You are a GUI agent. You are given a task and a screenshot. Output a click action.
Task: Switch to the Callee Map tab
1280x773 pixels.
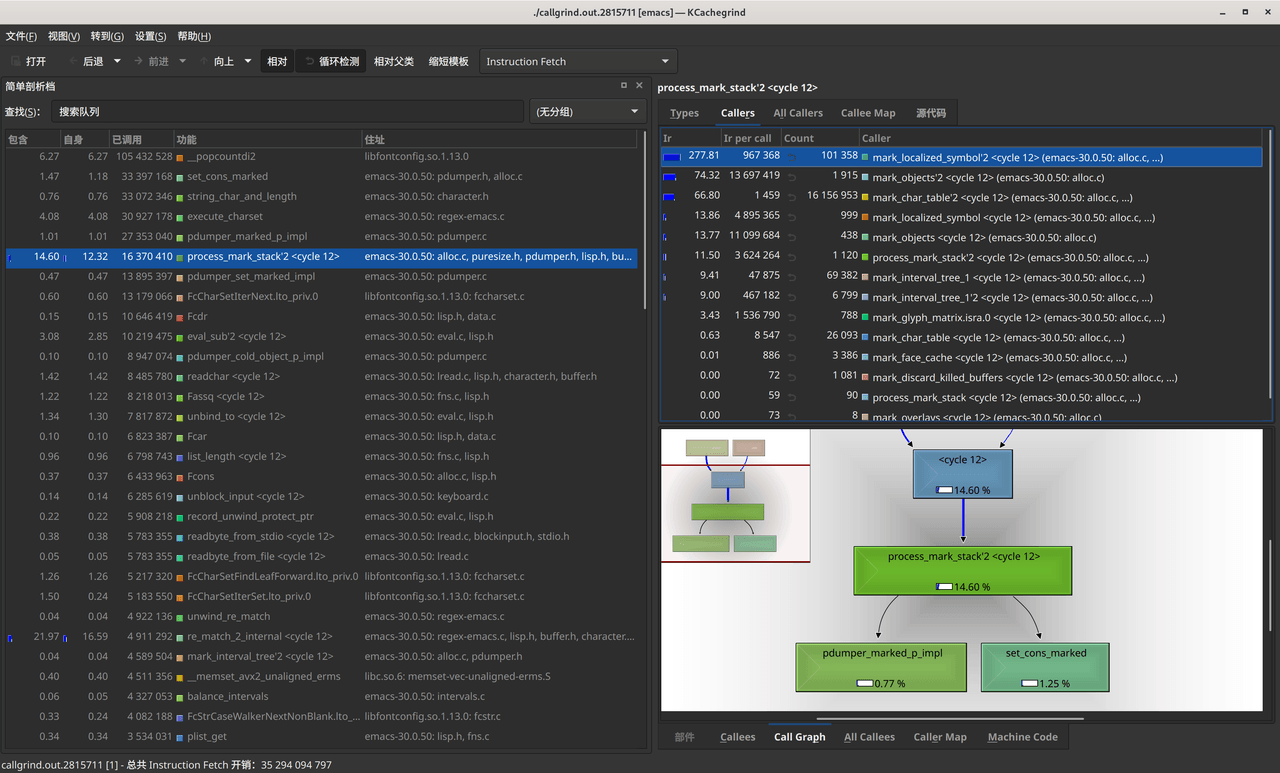click(x=867, y=113)
